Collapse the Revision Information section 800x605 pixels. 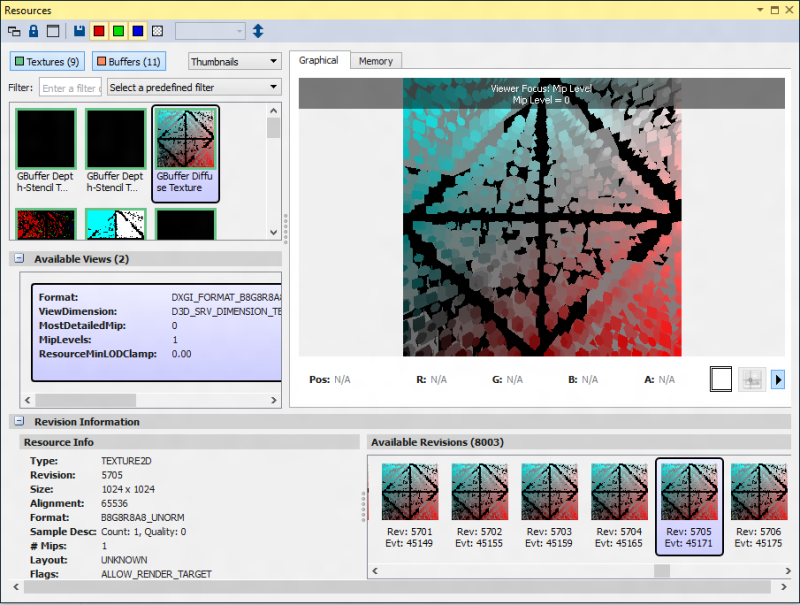(19, 422)
